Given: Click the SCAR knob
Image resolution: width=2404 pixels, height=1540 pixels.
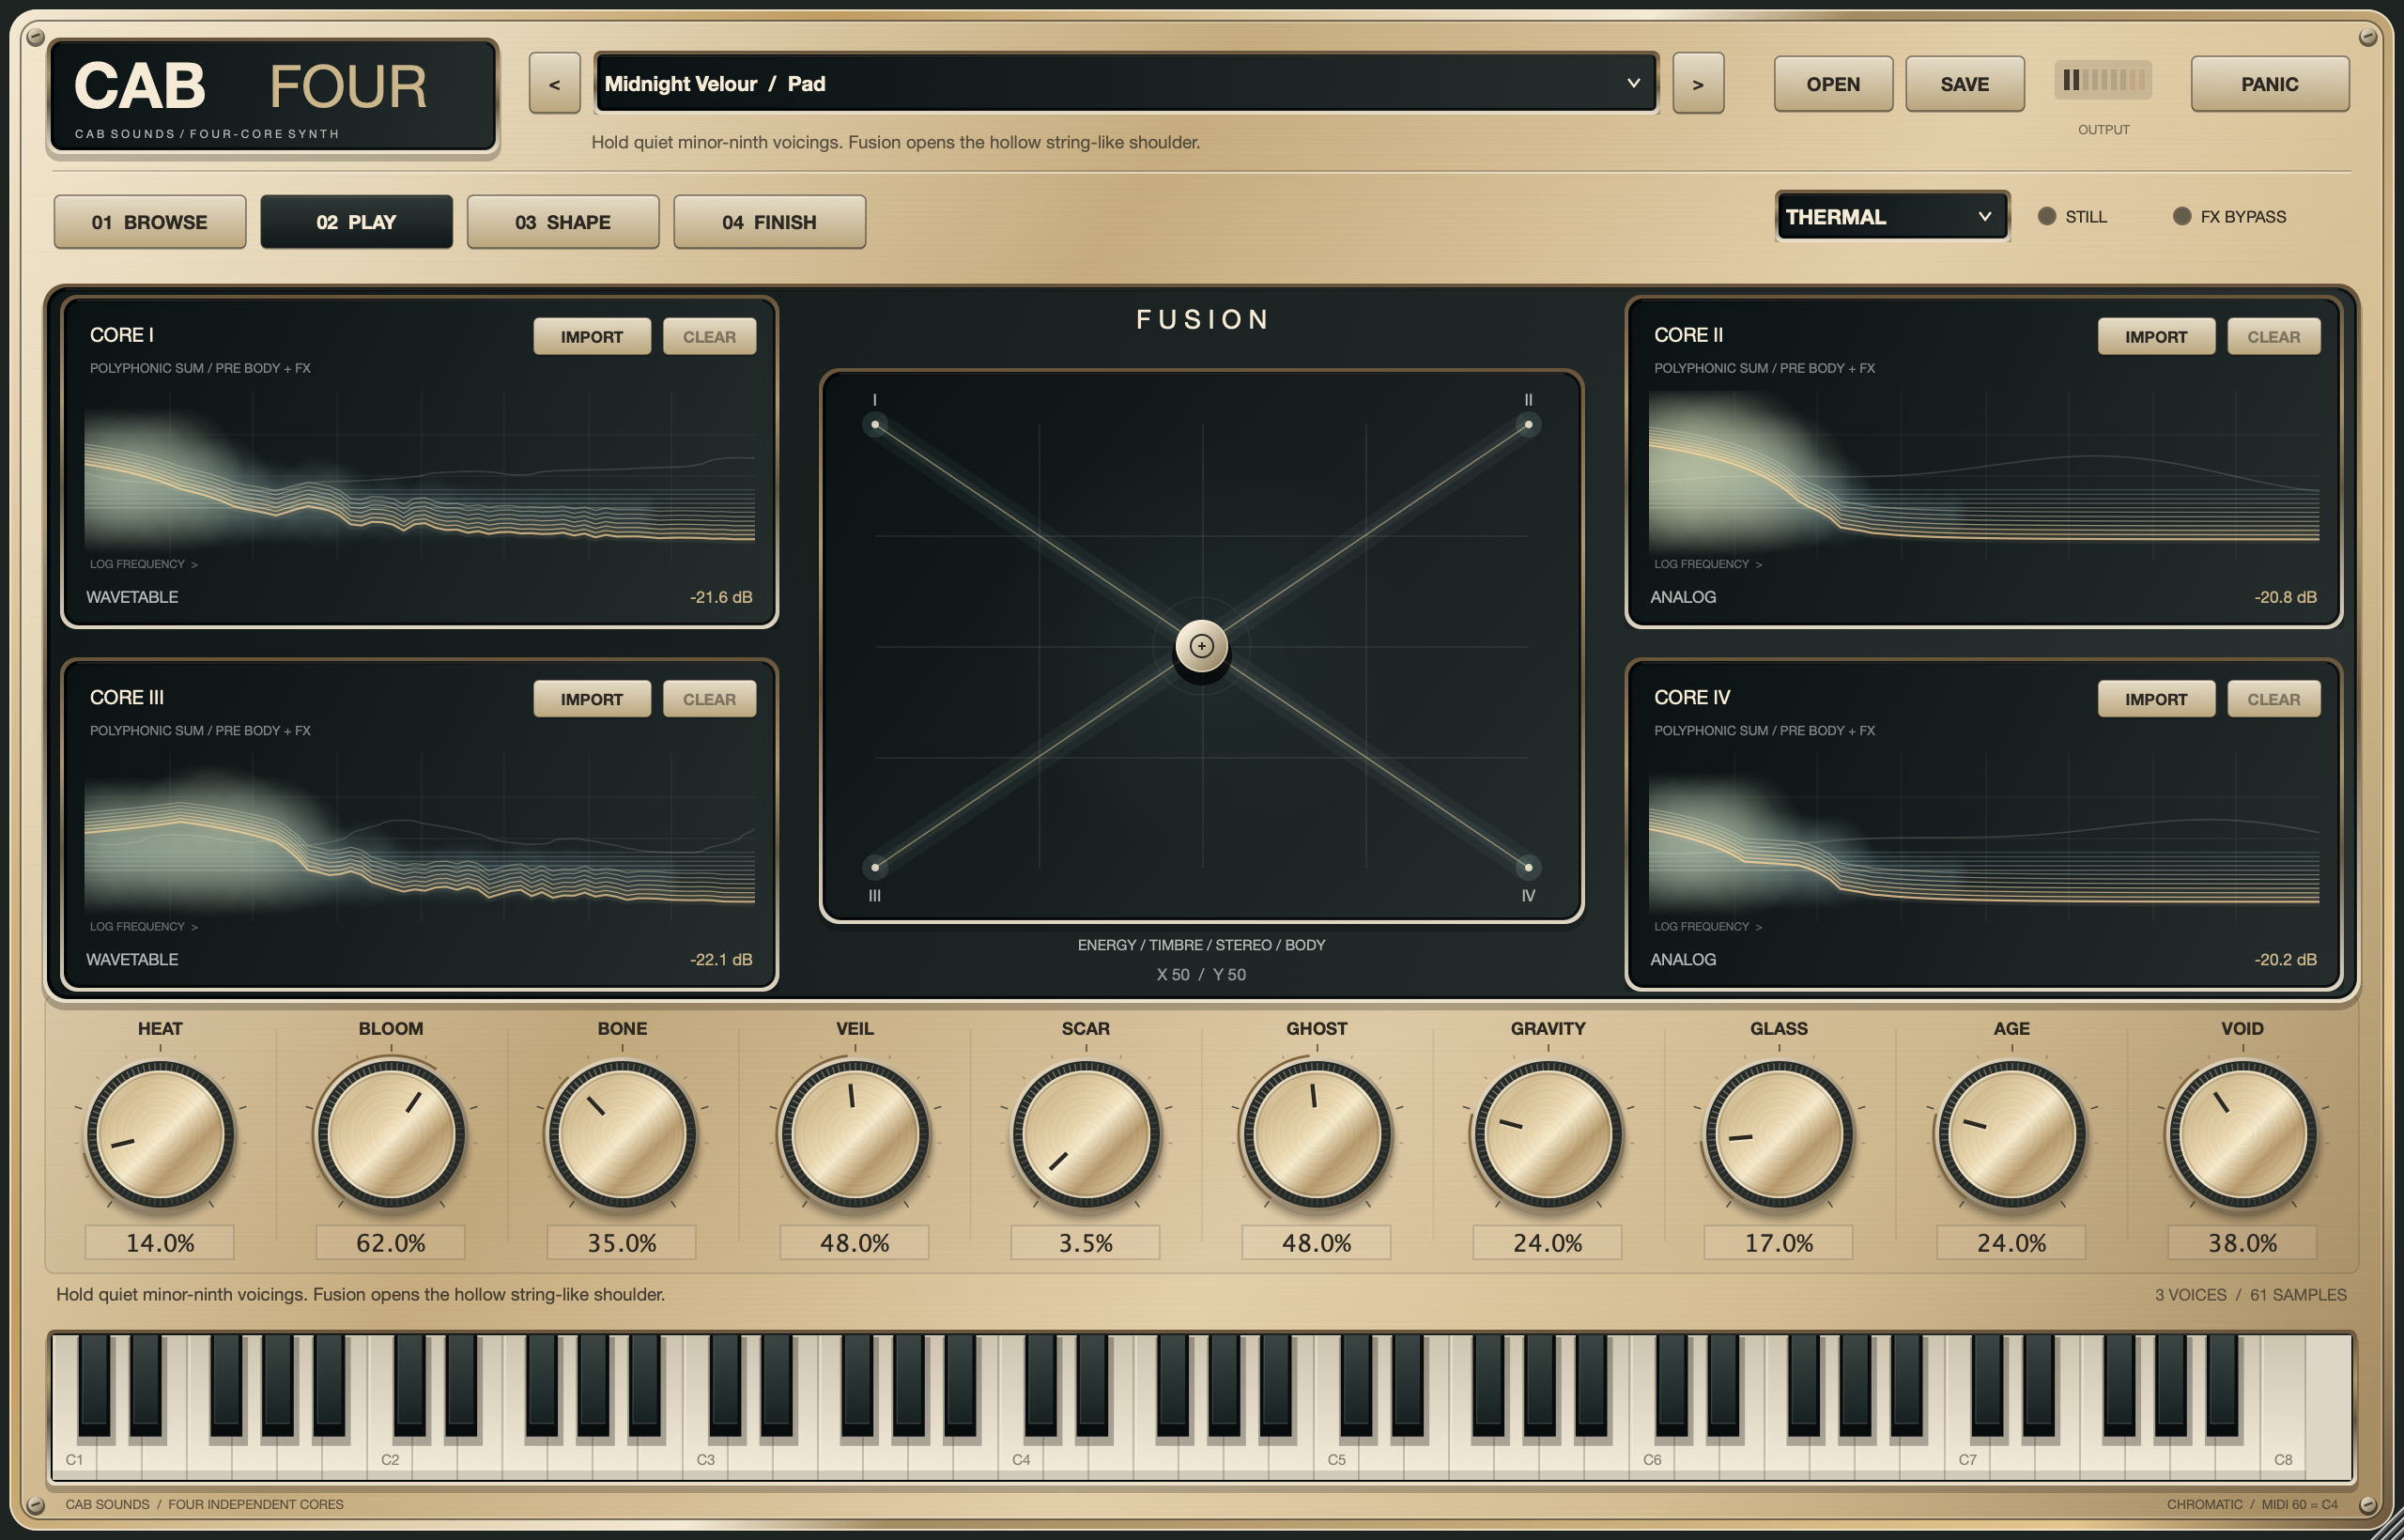Looking at the screenshot, I should coord(1085,1134).
